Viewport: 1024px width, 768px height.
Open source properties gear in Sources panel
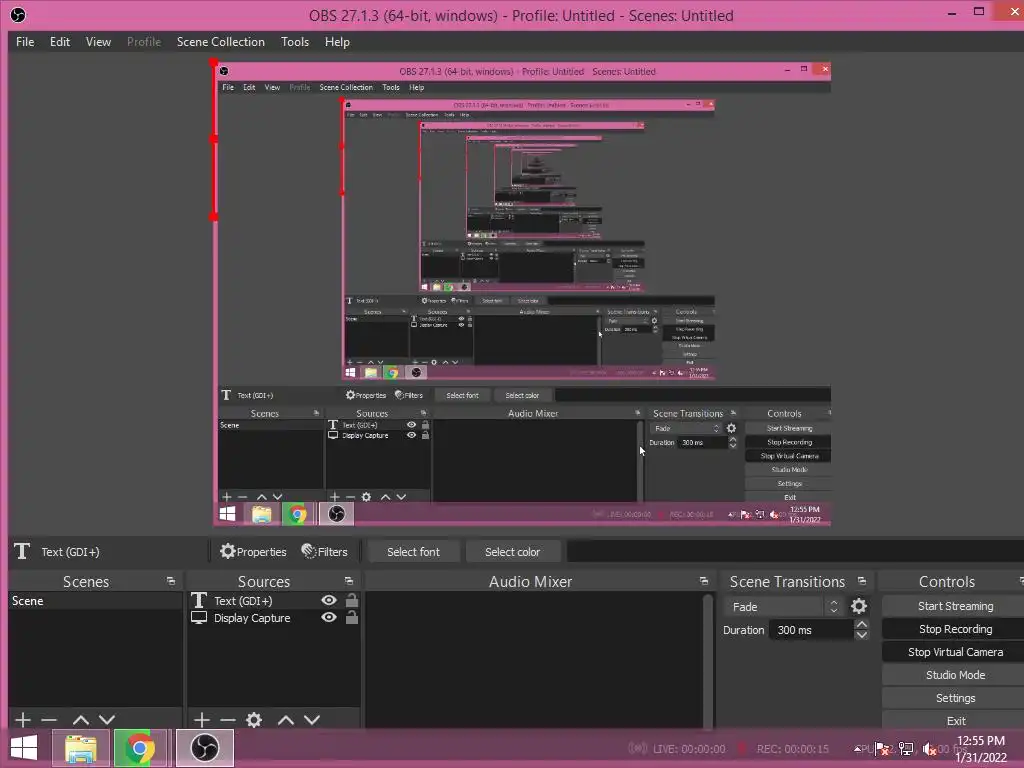[254, 720]
